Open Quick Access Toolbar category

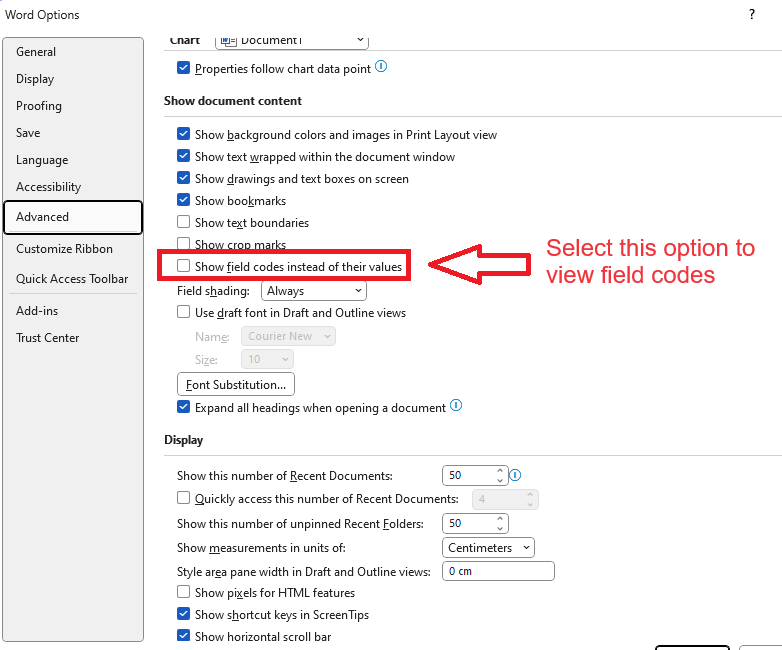(x=72, y=278)
